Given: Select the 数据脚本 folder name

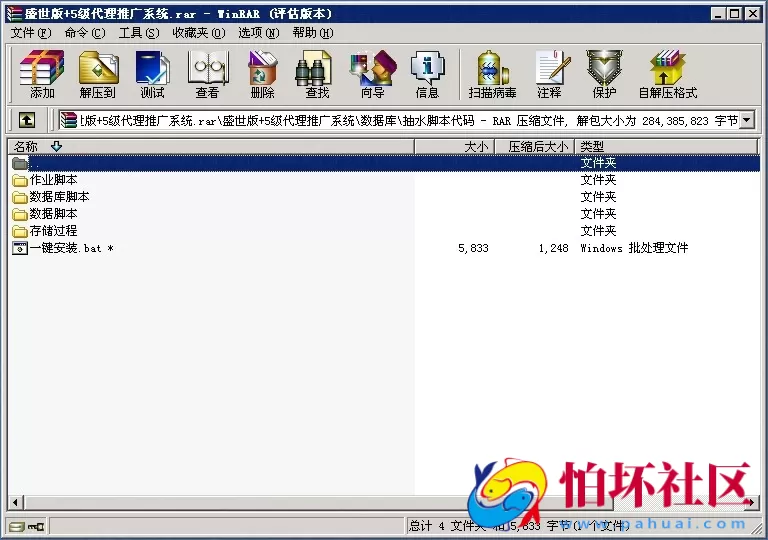Looking at the screenshot, I should click(53, 214).
